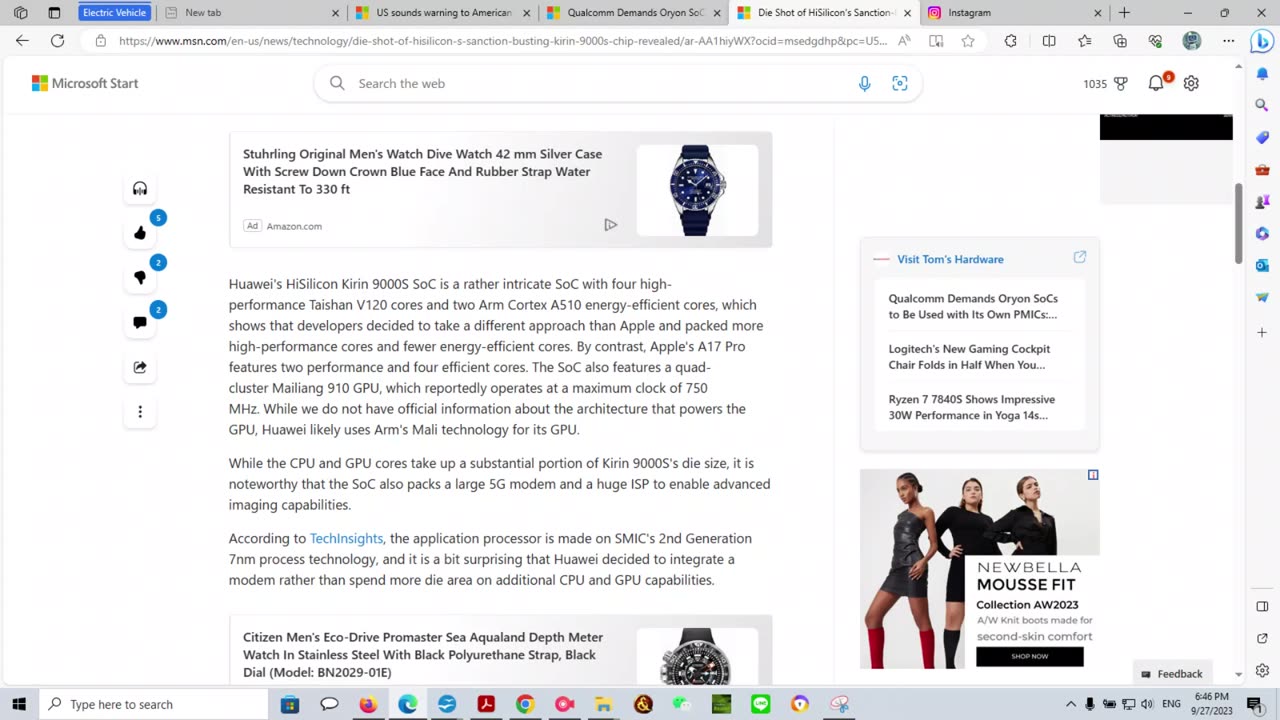Follow the TechInsights link
The width and height of the screenshot is (1280, 720).
[x=346, y=538]
